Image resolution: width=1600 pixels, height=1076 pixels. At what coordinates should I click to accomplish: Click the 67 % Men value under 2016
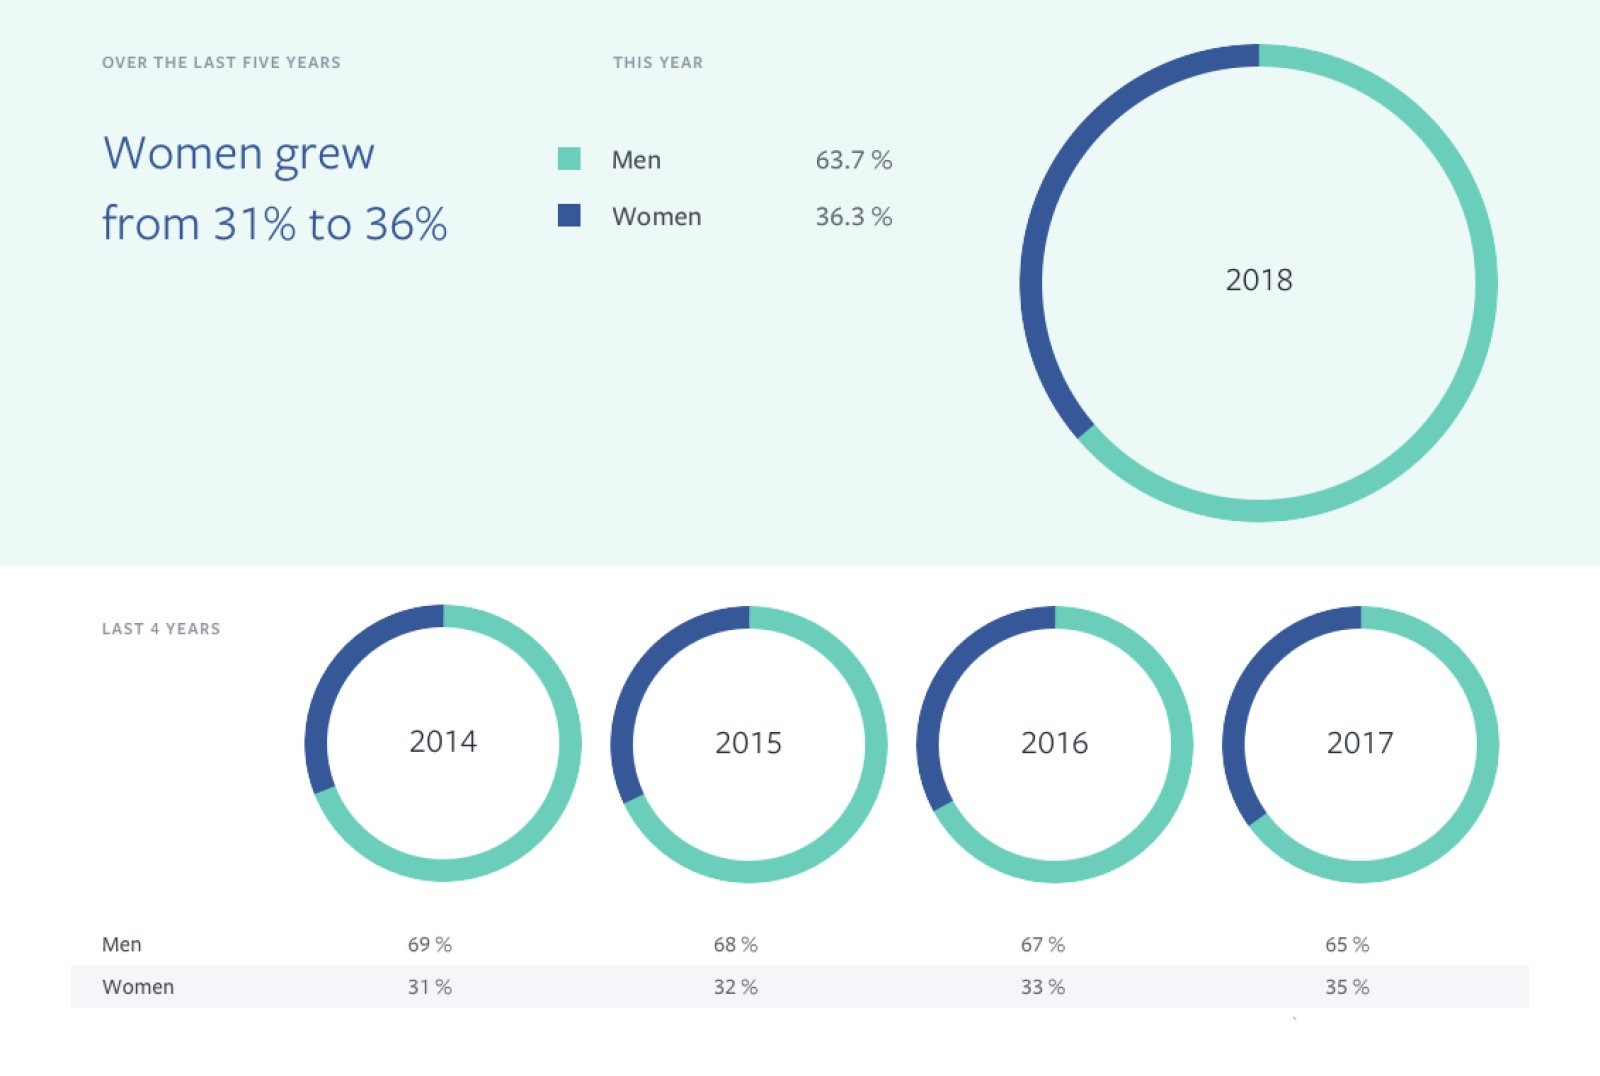click(1042, 944)
